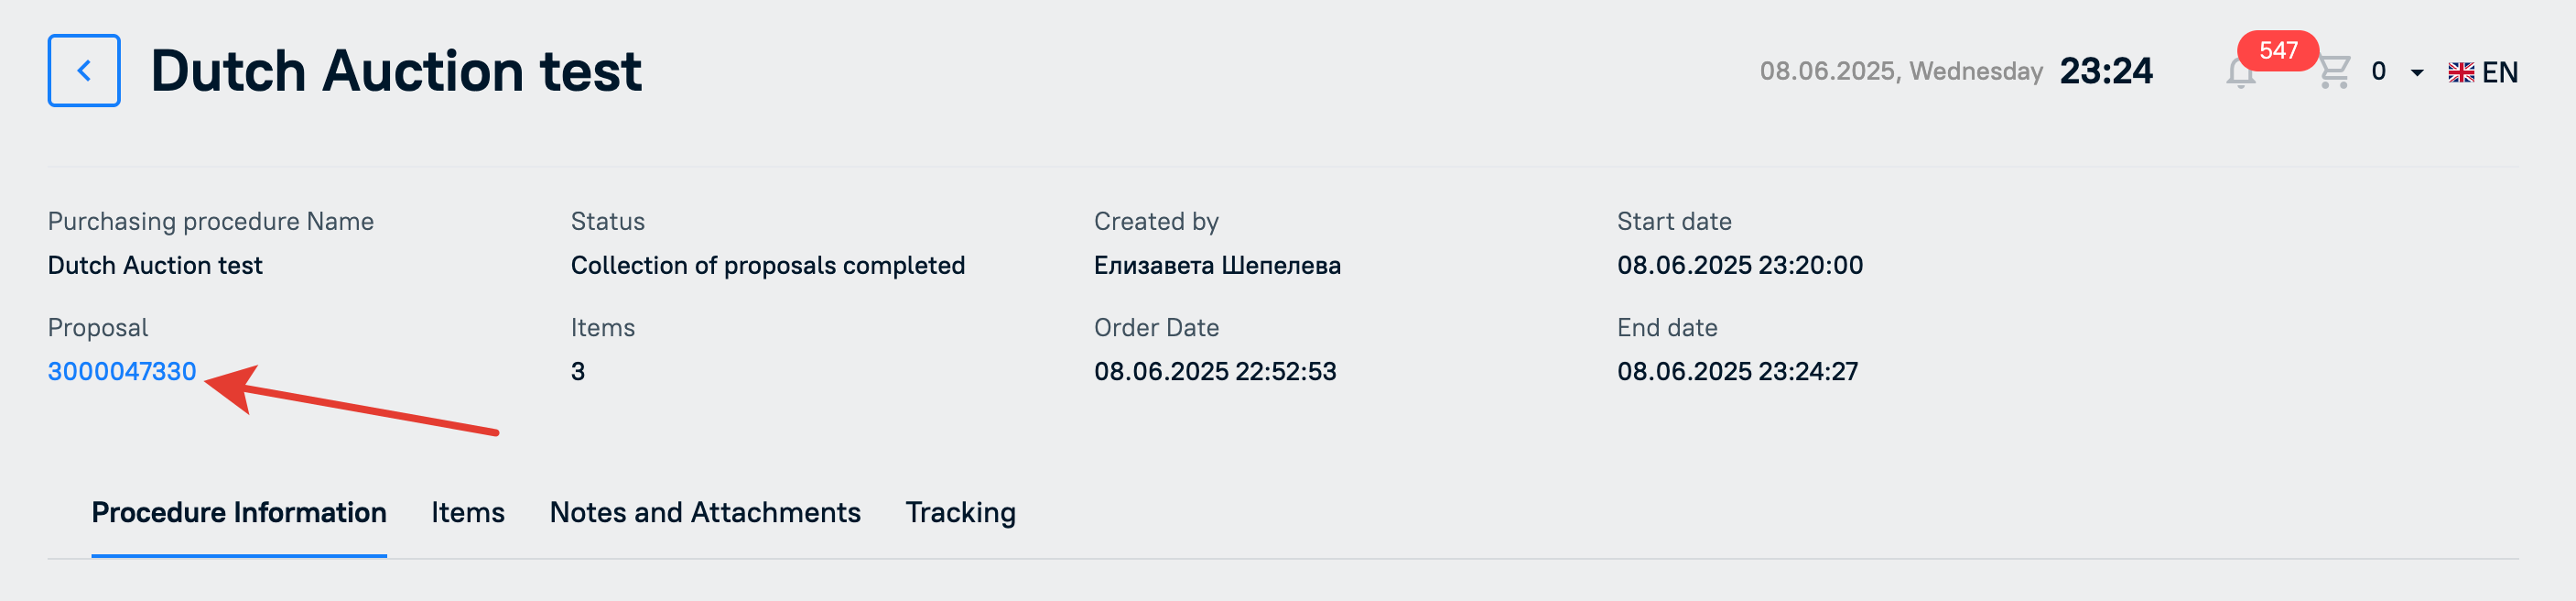Expand the cart dropdown arrow
Viewport: 2576px width, 601px height.
click(2417, 73)
